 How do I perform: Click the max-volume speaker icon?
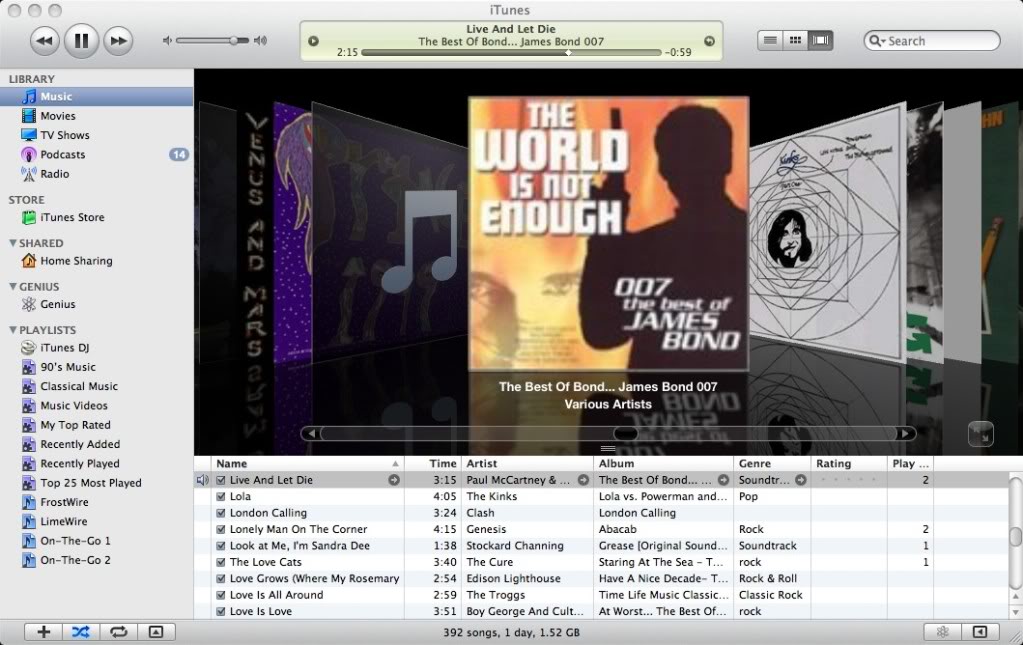point(260,40)
